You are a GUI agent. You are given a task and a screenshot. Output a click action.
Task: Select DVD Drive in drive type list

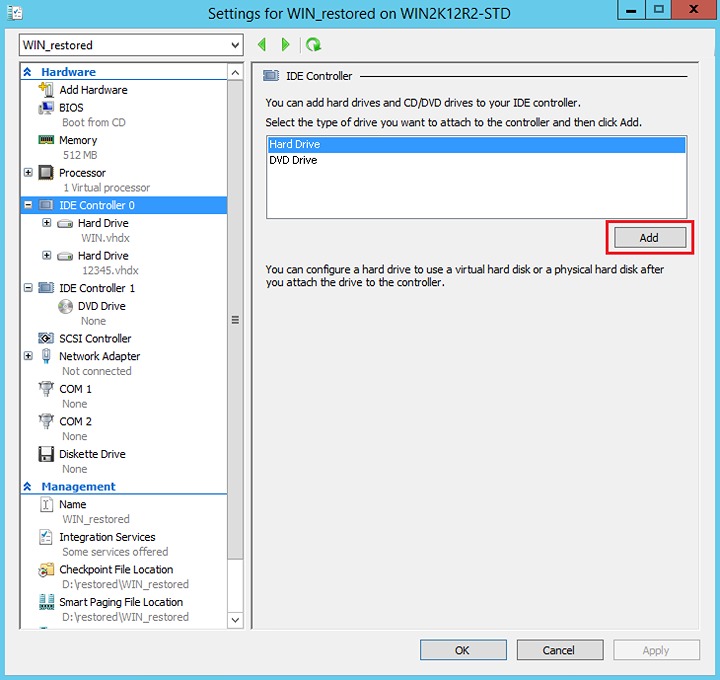[293, 160]
